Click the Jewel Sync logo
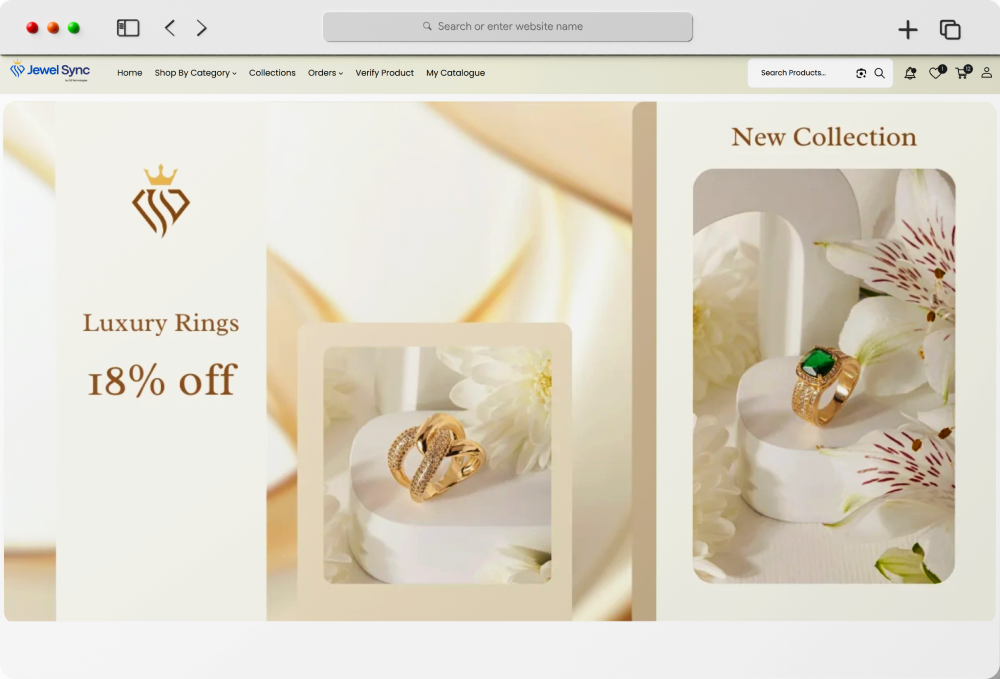The width and height of the screenshot is (1000, 679). tap(50, 71)
